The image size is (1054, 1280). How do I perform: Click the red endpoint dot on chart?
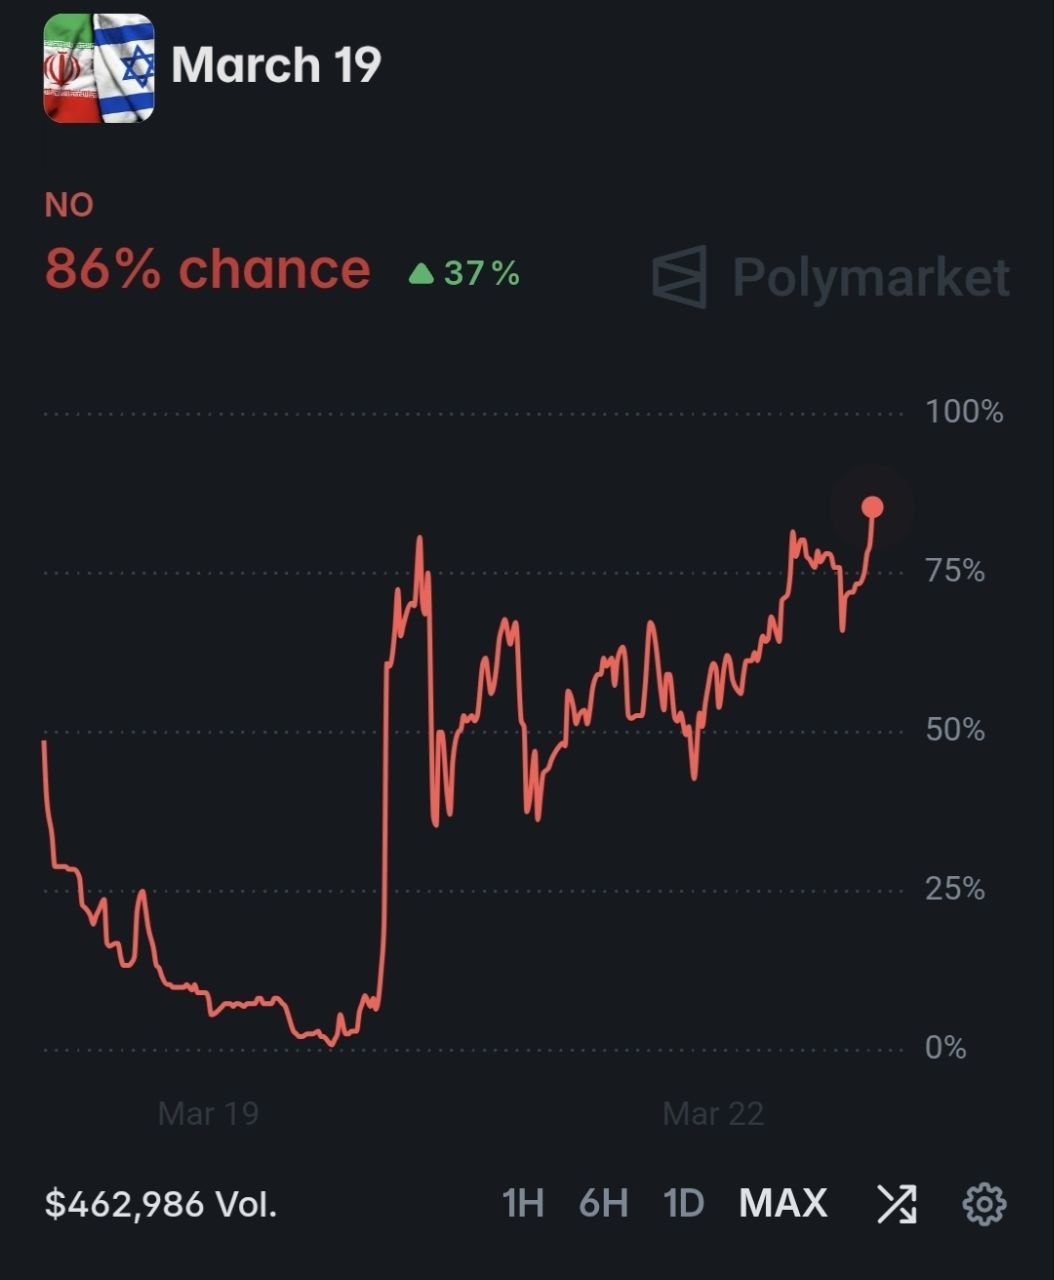(872, 507)
